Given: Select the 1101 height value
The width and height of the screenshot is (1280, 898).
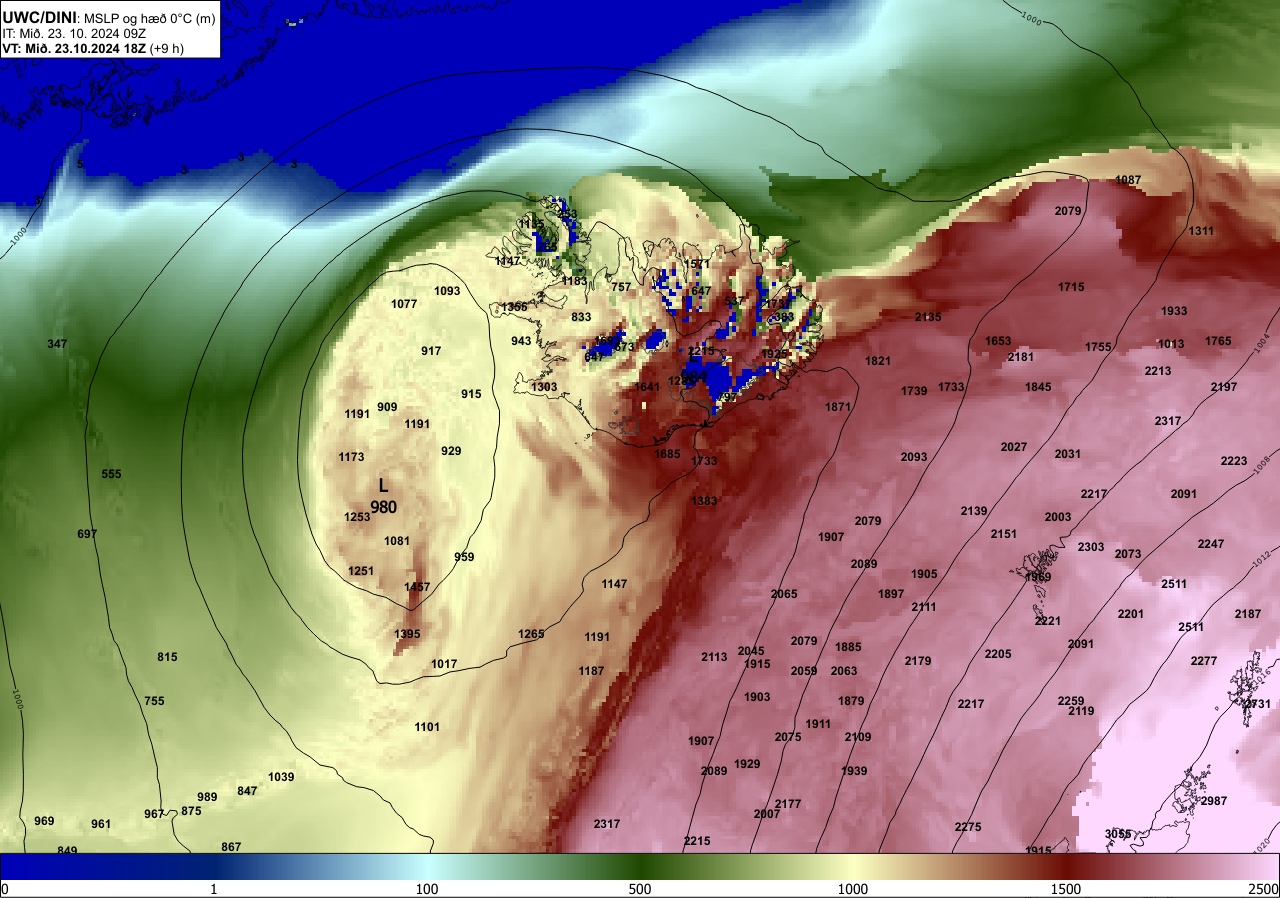Looking at the screenshot, I should pyautogui.click(x=427, y=727).
